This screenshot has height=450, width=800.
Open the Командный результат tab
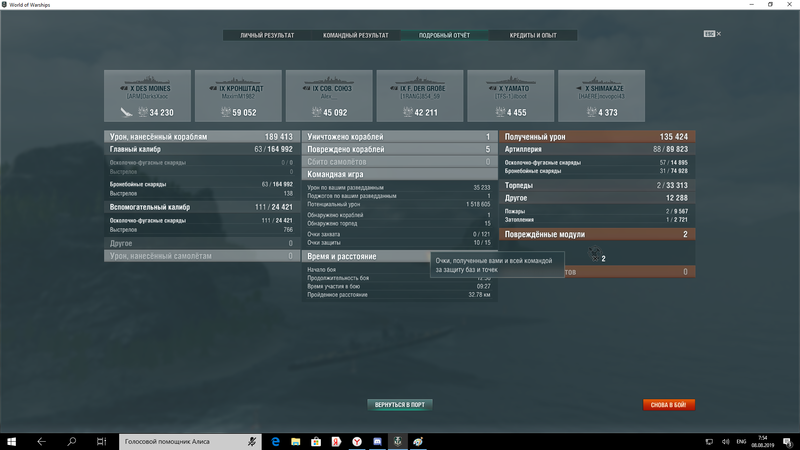(356, 35)
